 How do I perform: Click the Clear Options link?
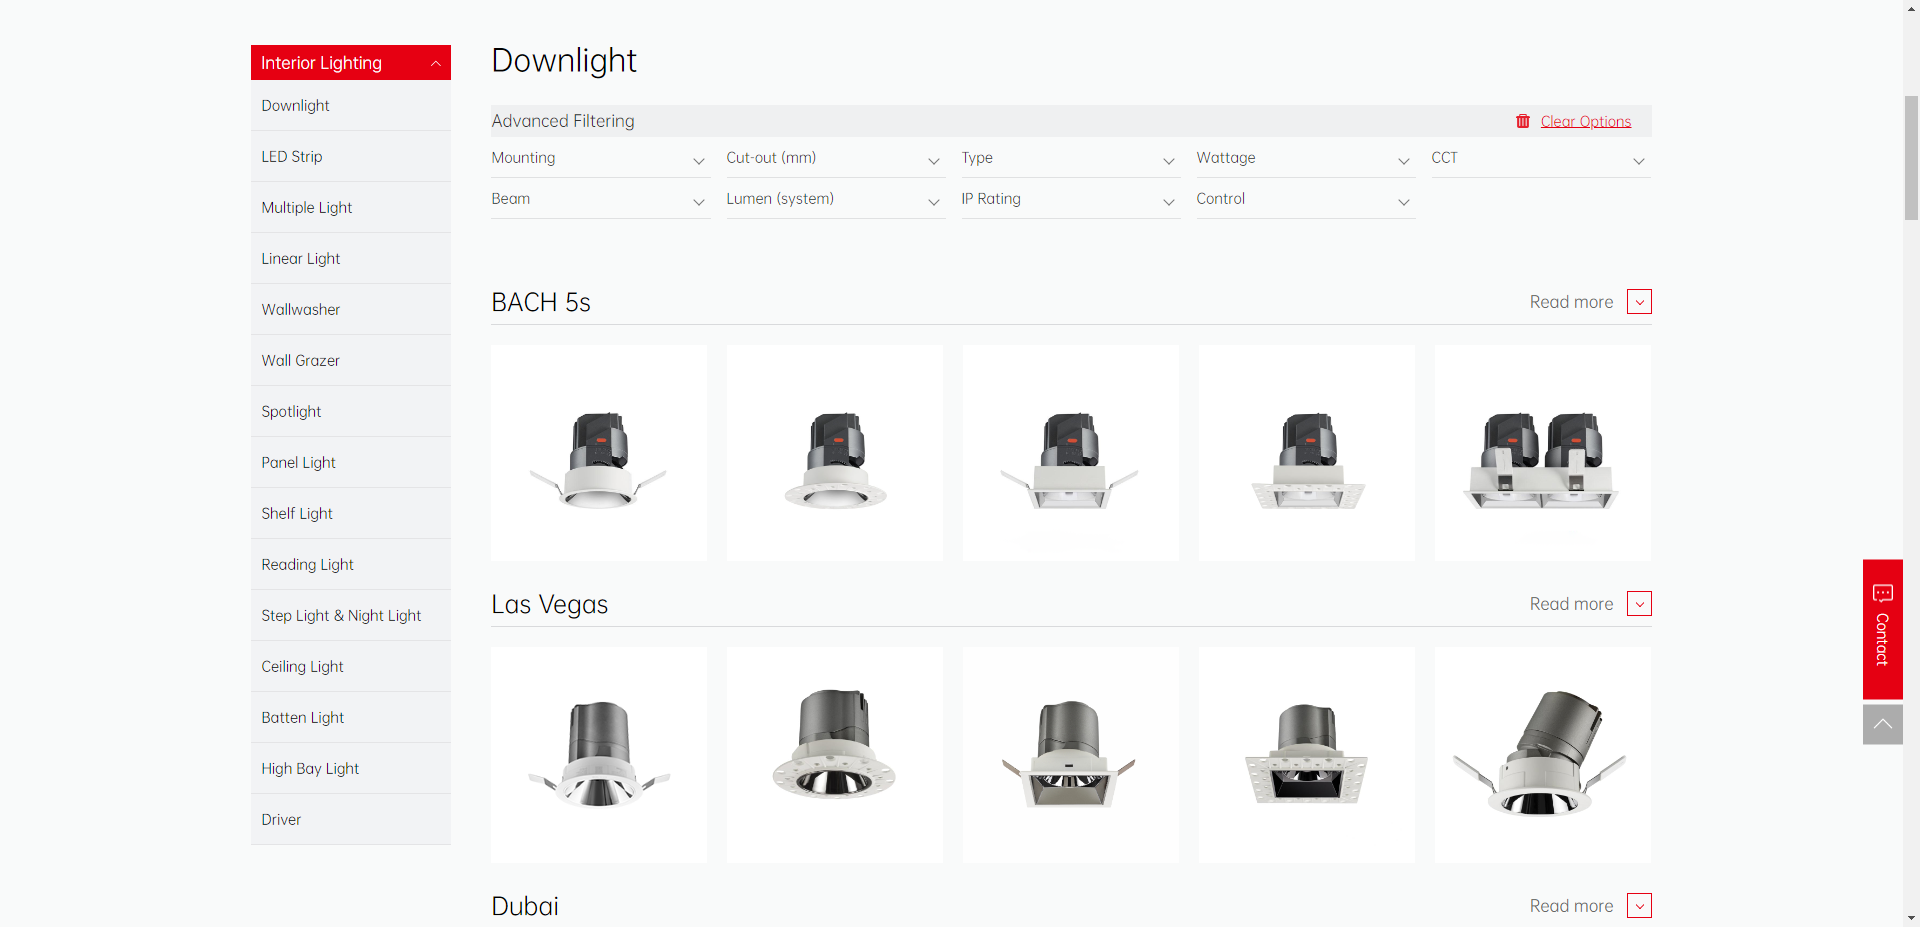click(x=1585, y=121)
